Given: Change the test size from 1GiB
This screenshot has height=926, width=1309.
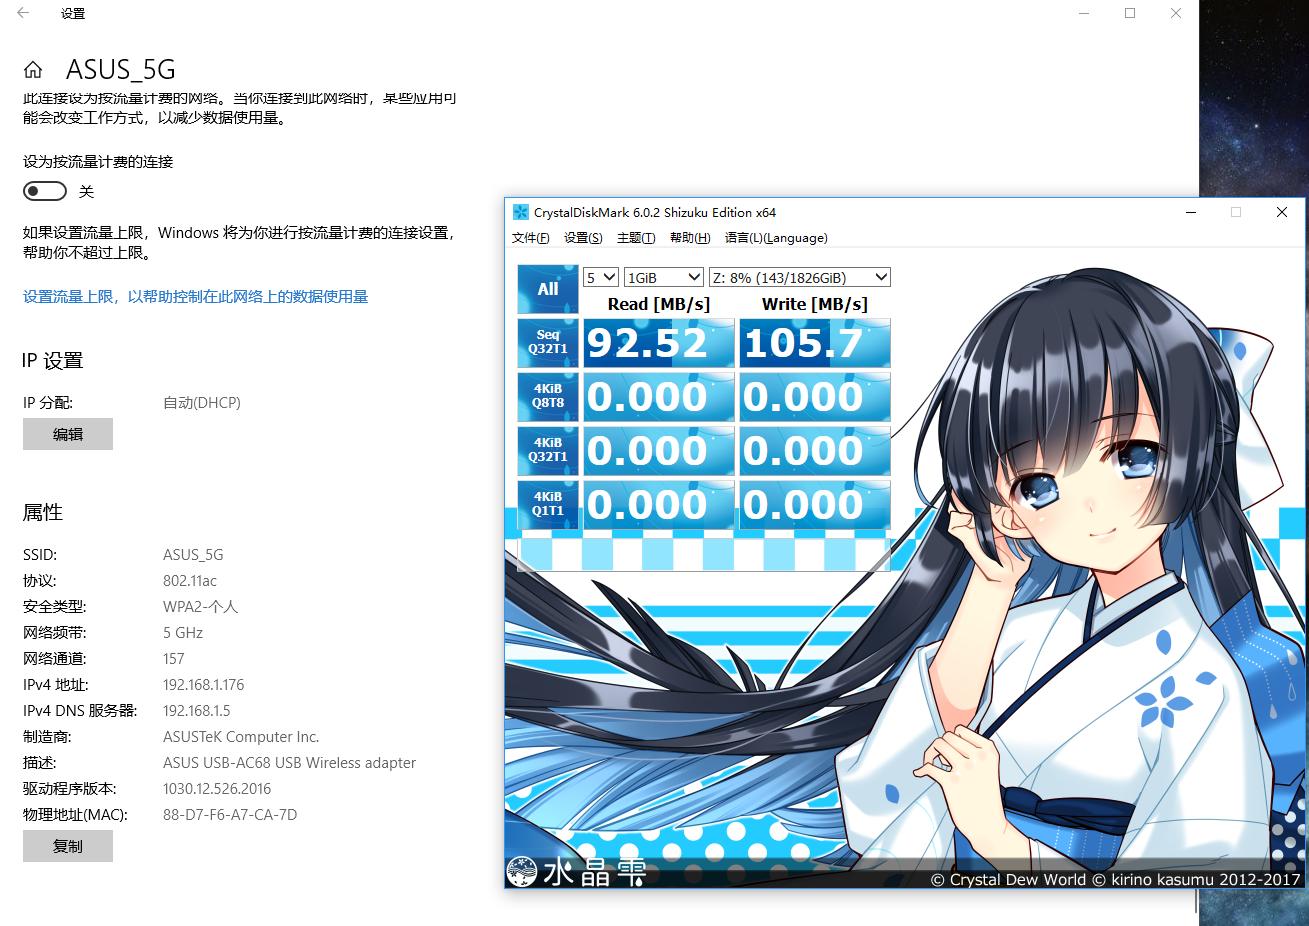Looking at the screenshot, I should pos(663,277).
